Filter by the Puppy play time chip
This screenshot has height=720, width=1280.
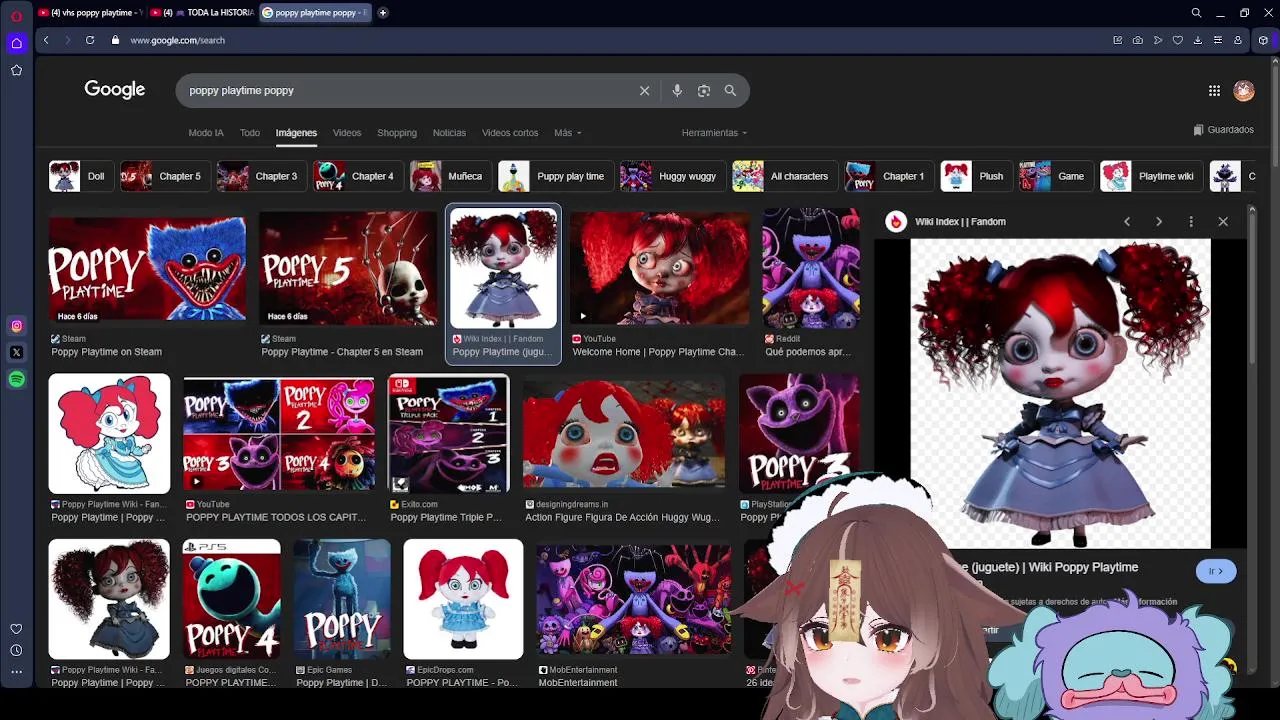click(x=555, y=176)
